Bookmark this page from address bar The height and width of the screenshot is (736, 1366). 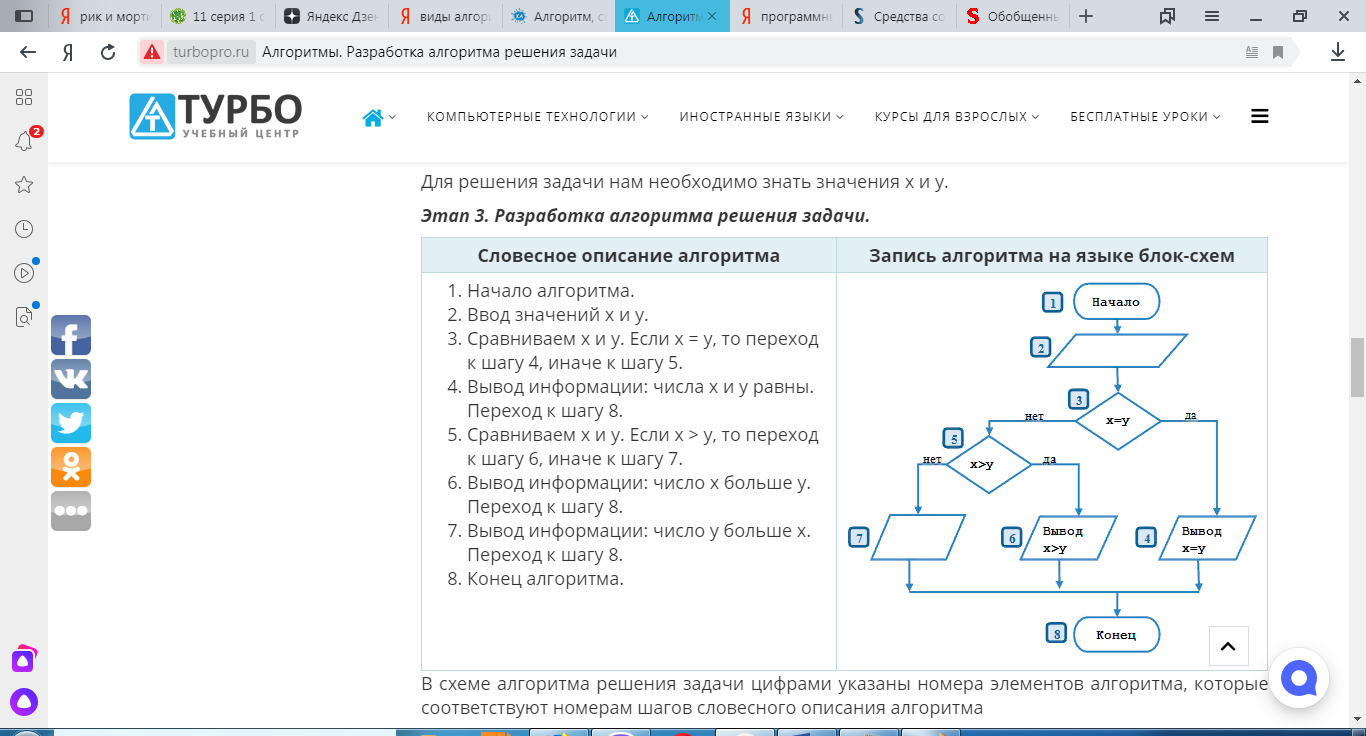point(1278,52)
